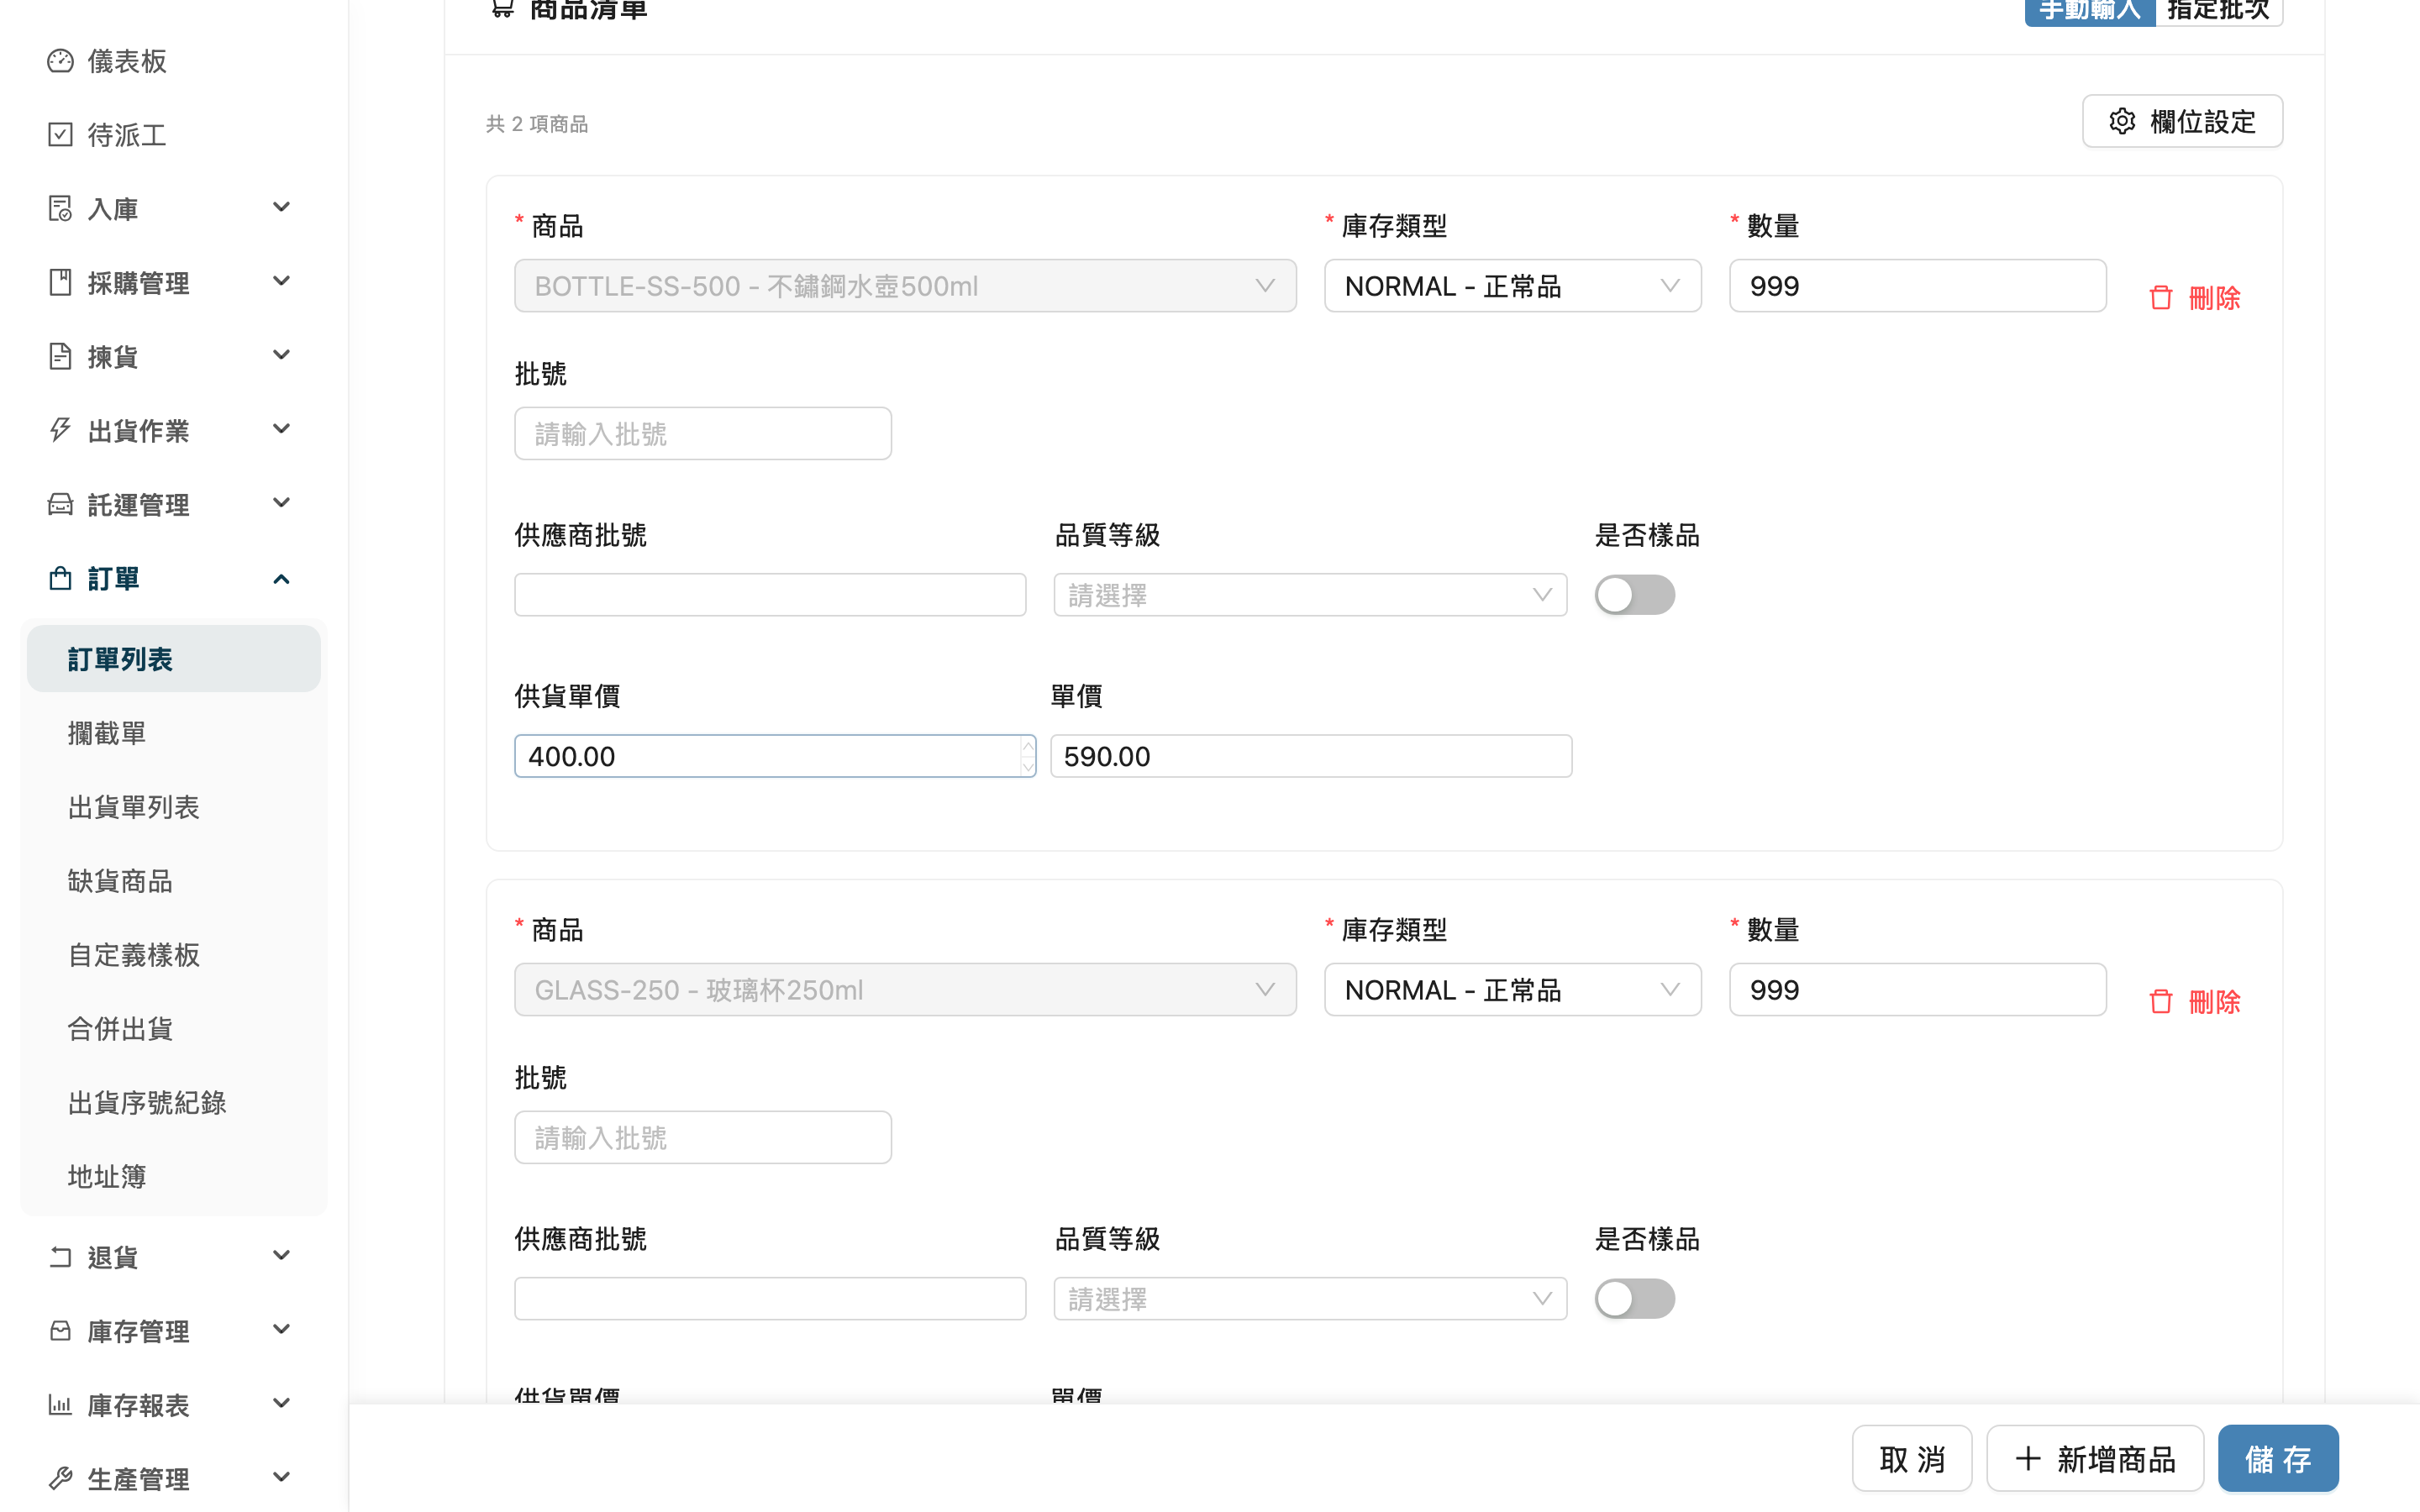Viewport: 2420px width, 1512px height.
Task: Click the 揀貨 document icon
Action: (x=60, y=357)
